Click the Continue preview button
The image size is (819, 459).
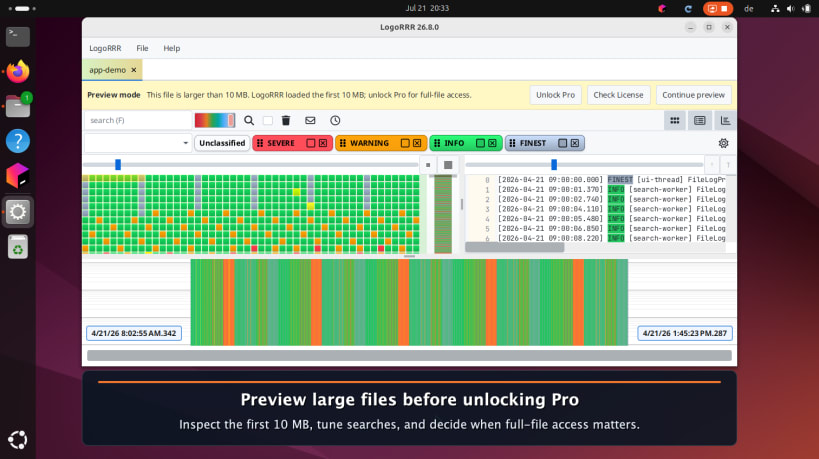click(x=693, y=95)
